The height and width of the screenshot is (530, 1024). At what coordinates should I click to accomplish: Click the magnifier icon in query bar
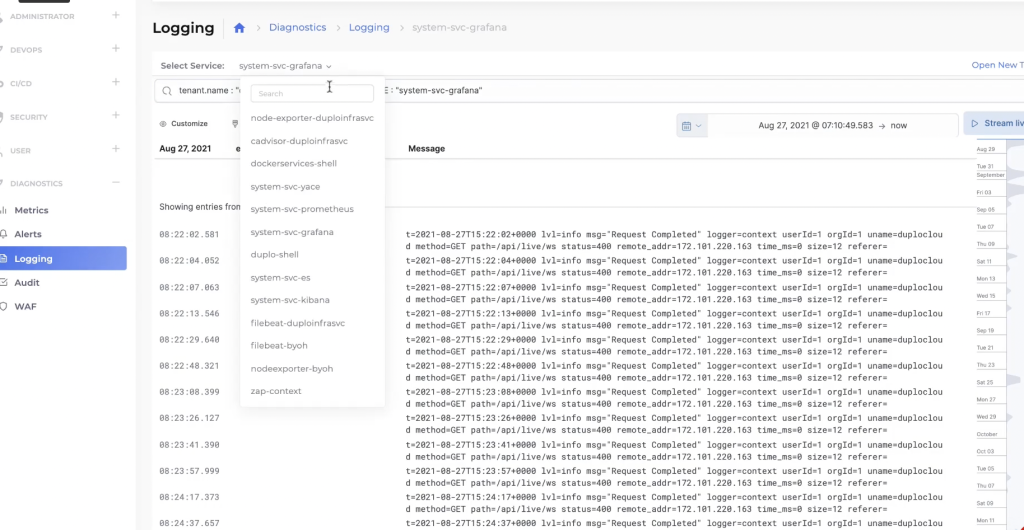pyautogui.click(x=164, y=90)
